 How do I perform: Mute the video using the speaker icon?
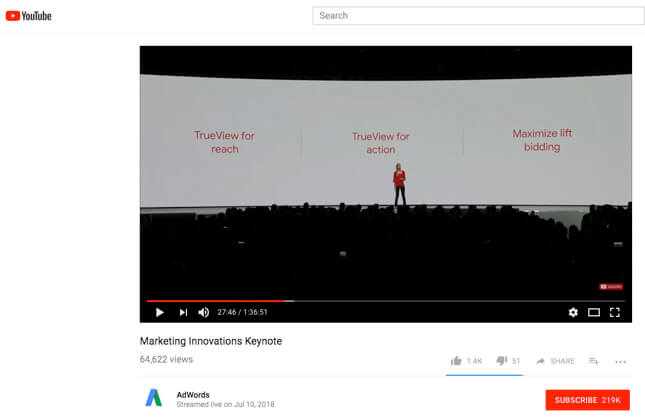(x=204, y=312)
